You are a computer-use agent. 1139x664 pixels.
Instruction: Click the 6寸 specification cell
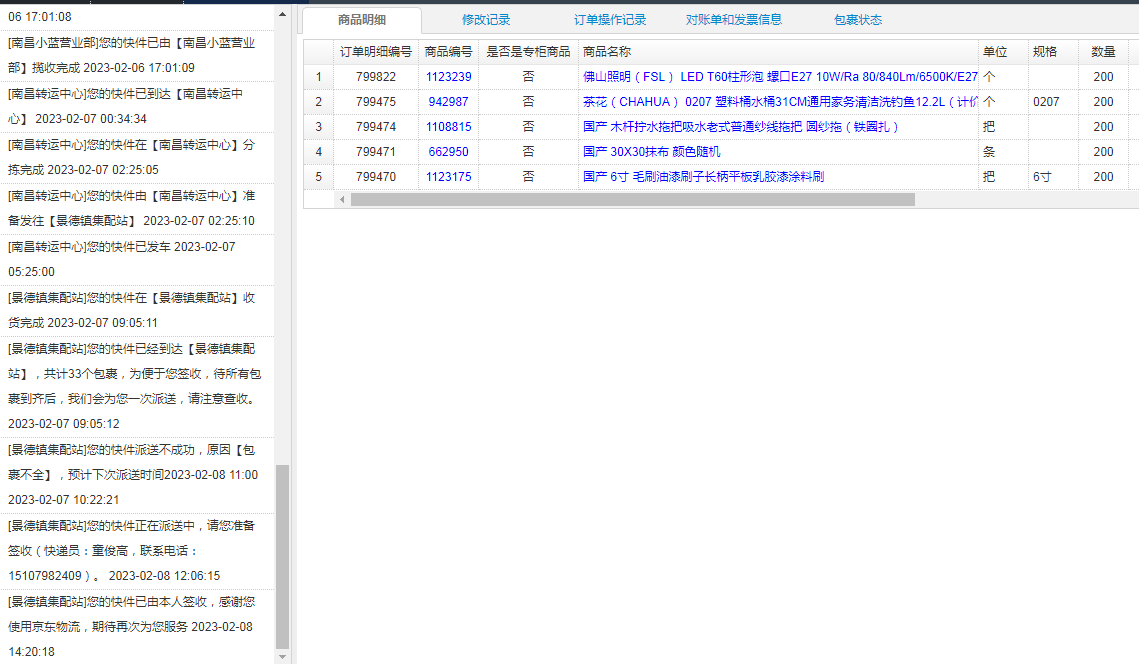point(1053,177)
